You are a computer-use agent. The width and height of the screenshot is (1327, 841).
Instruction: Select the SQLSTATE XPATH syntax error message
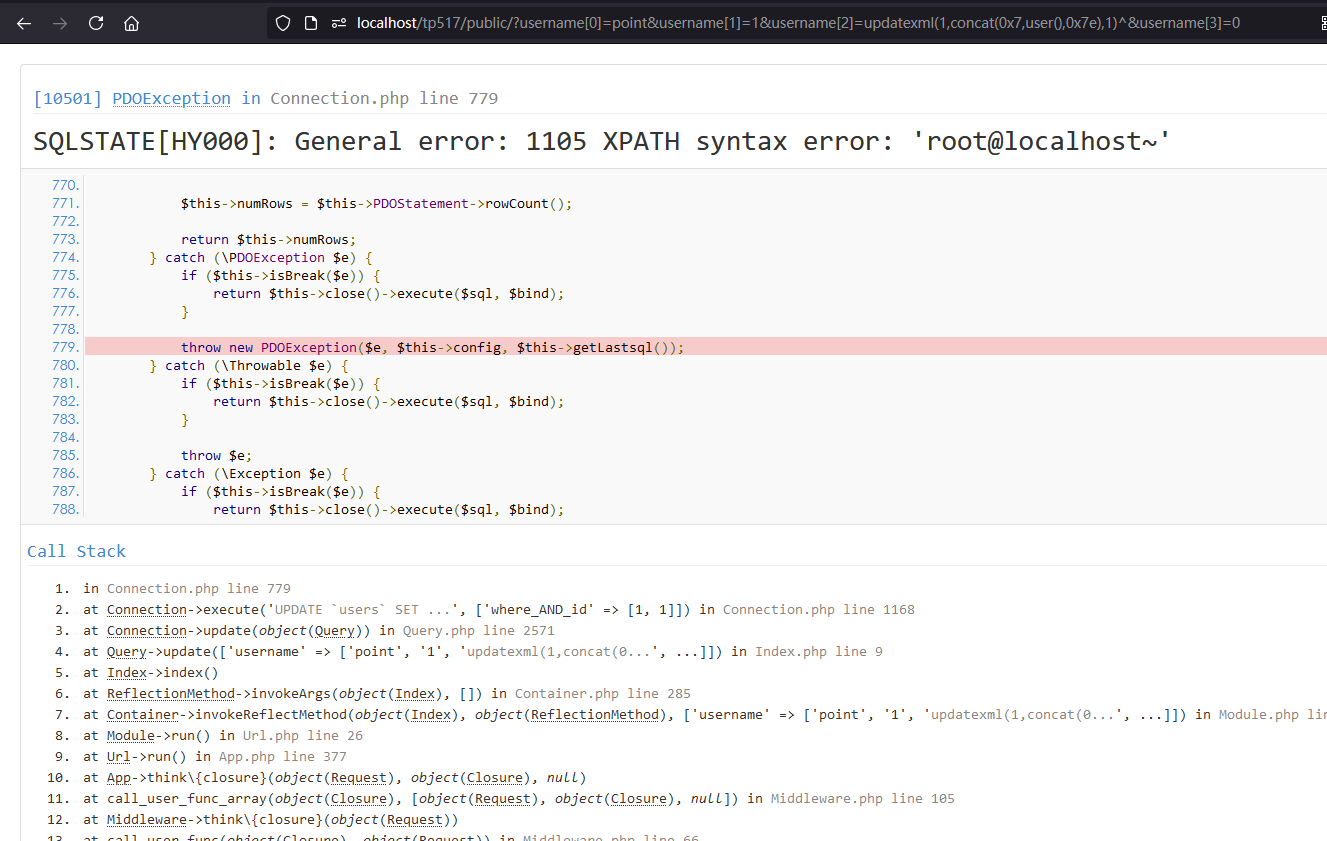tap(602, 142)
